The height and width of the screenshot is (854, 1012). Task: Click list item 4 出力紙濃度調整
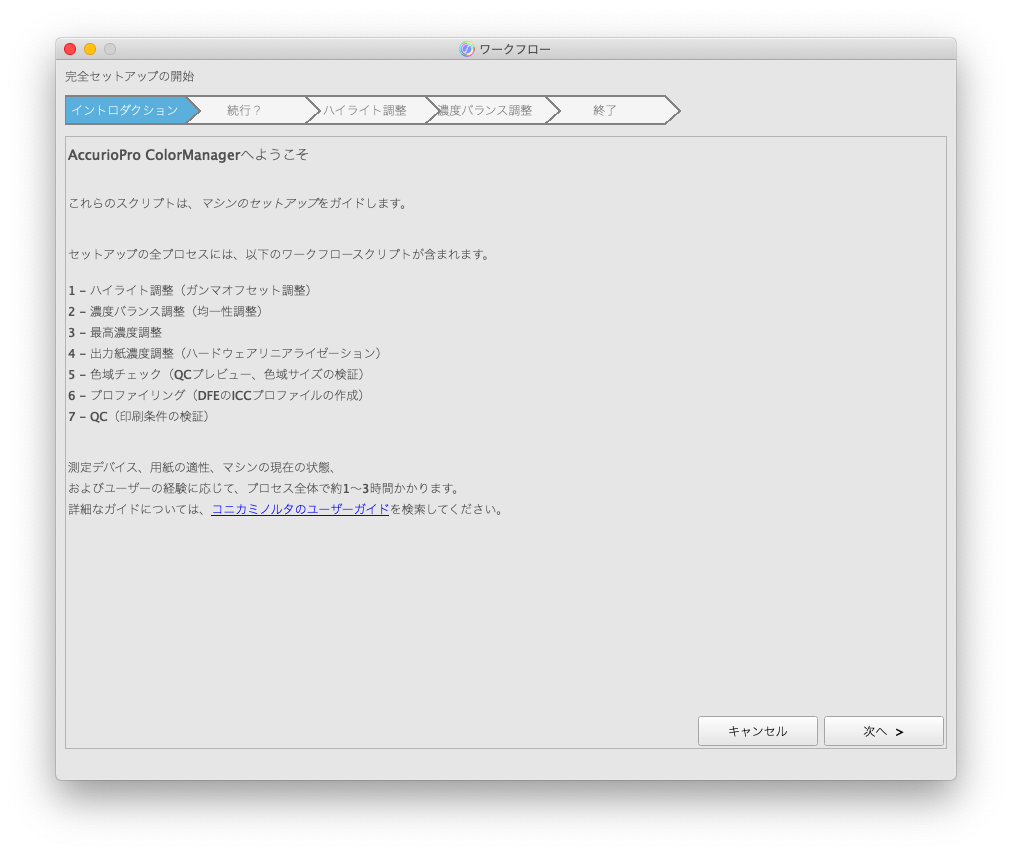tap(225, 354)
